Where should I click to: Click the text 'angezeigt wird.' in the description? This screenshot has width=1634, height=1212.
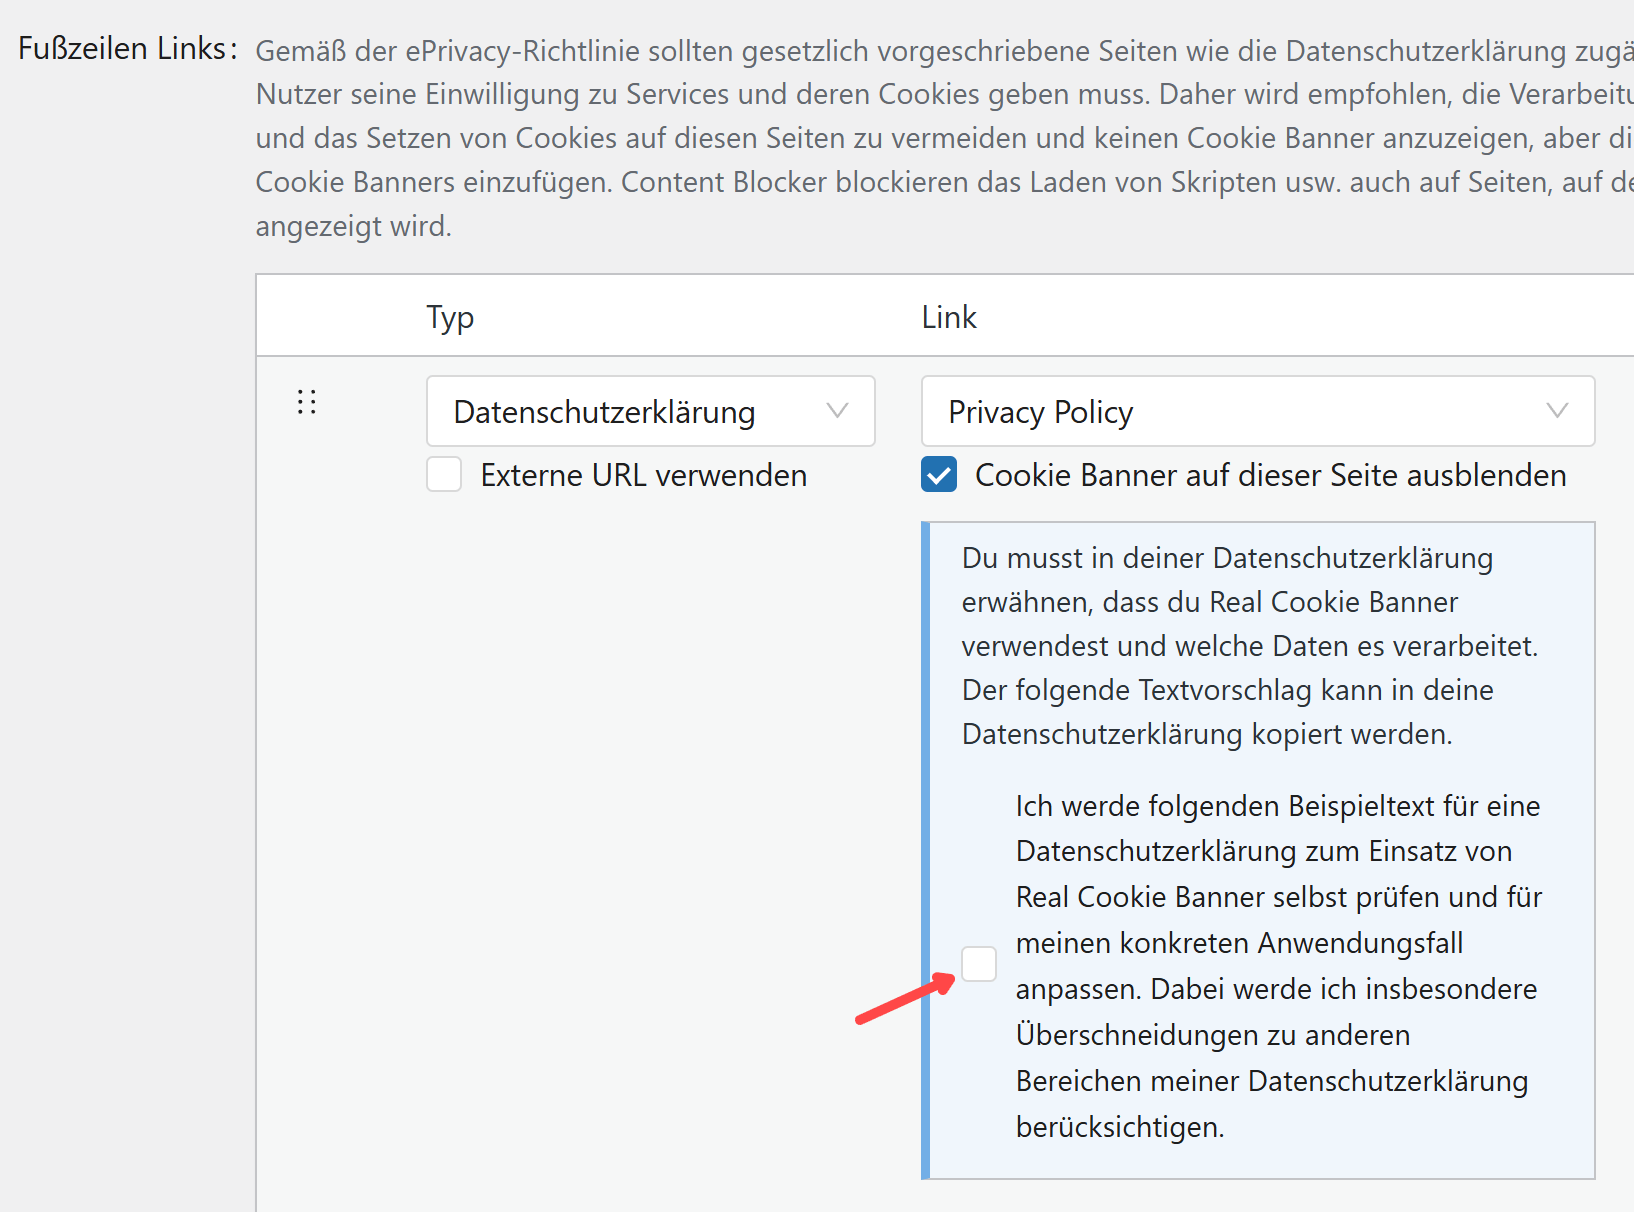pyautogui.click(x=354, y=226)
